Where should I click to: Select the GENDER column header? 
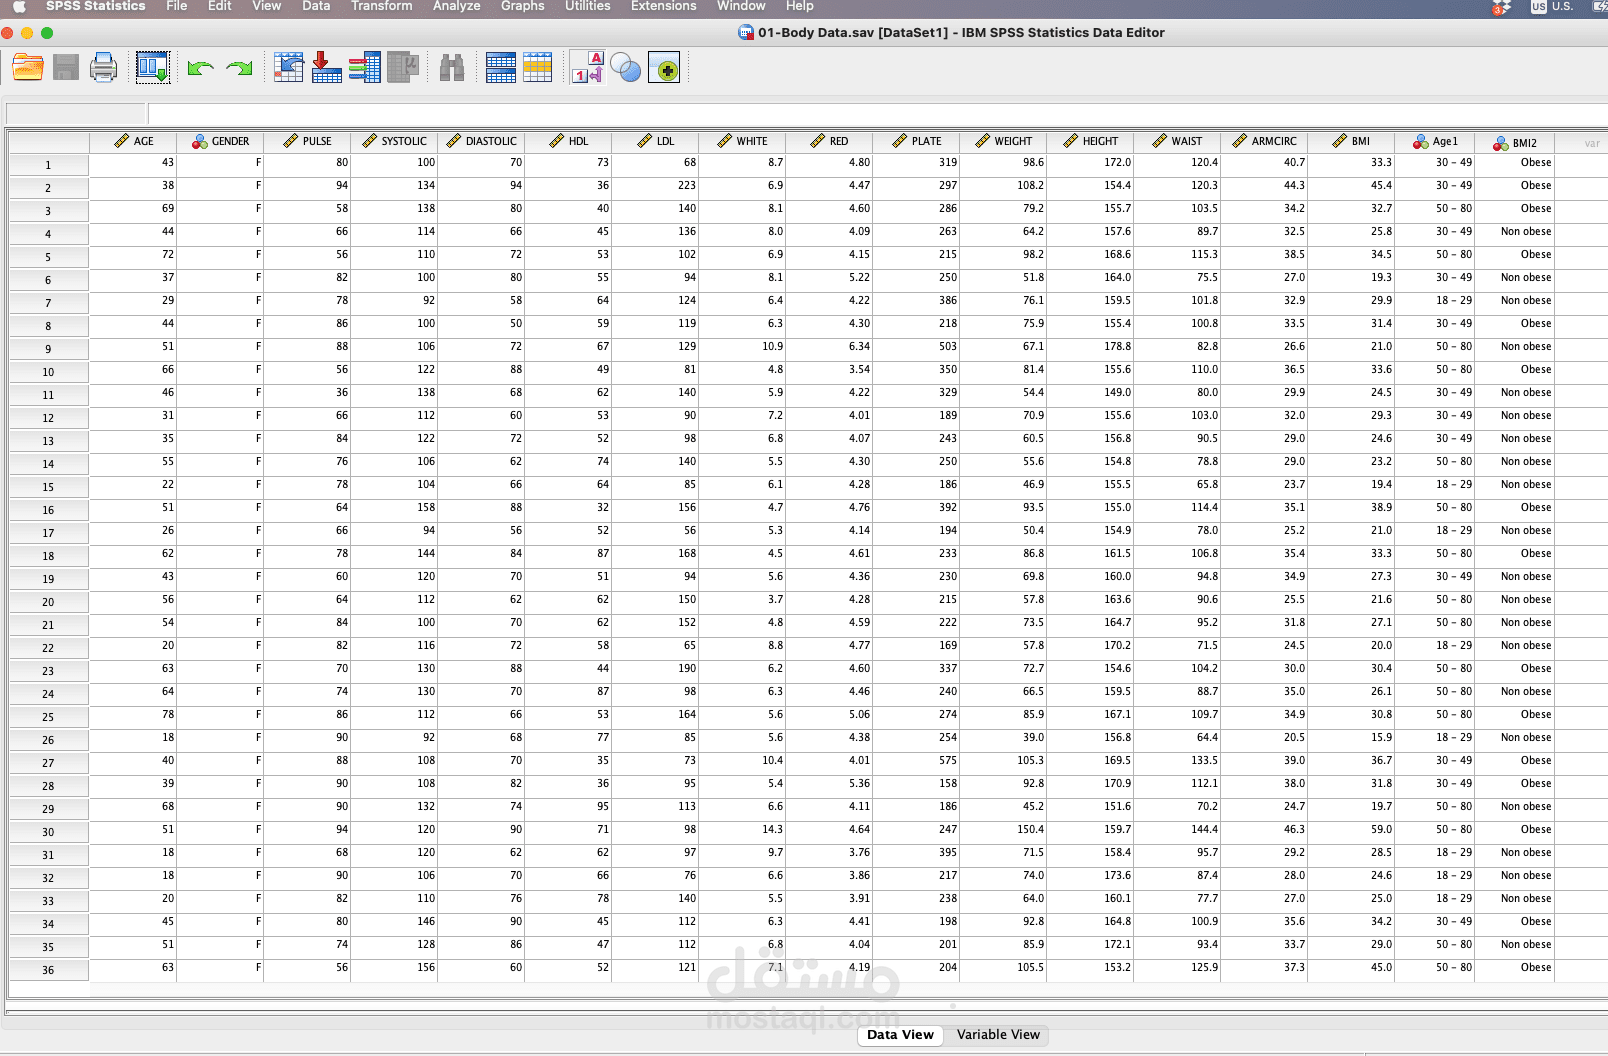tap(220, 141)
